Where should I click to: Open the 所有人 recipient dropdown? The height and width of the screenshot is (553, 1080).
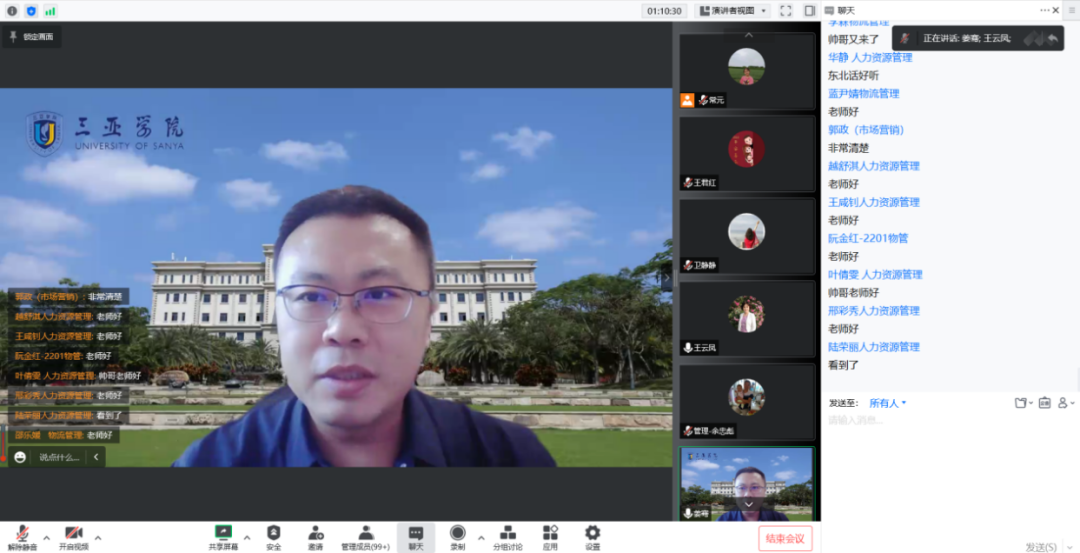887,403
